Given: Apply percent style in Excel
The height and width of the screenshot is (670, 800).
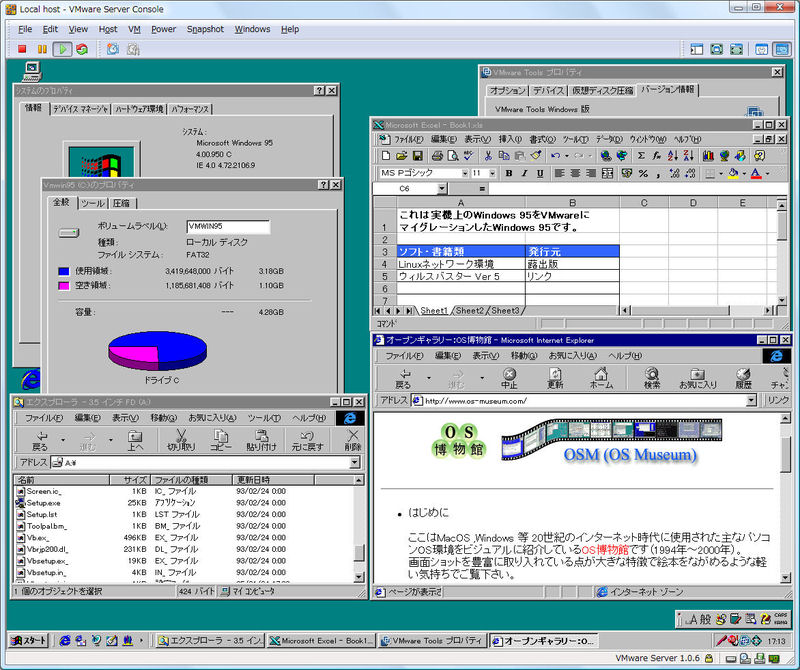Looking at the screenshot, I should (x=643, y=173).
